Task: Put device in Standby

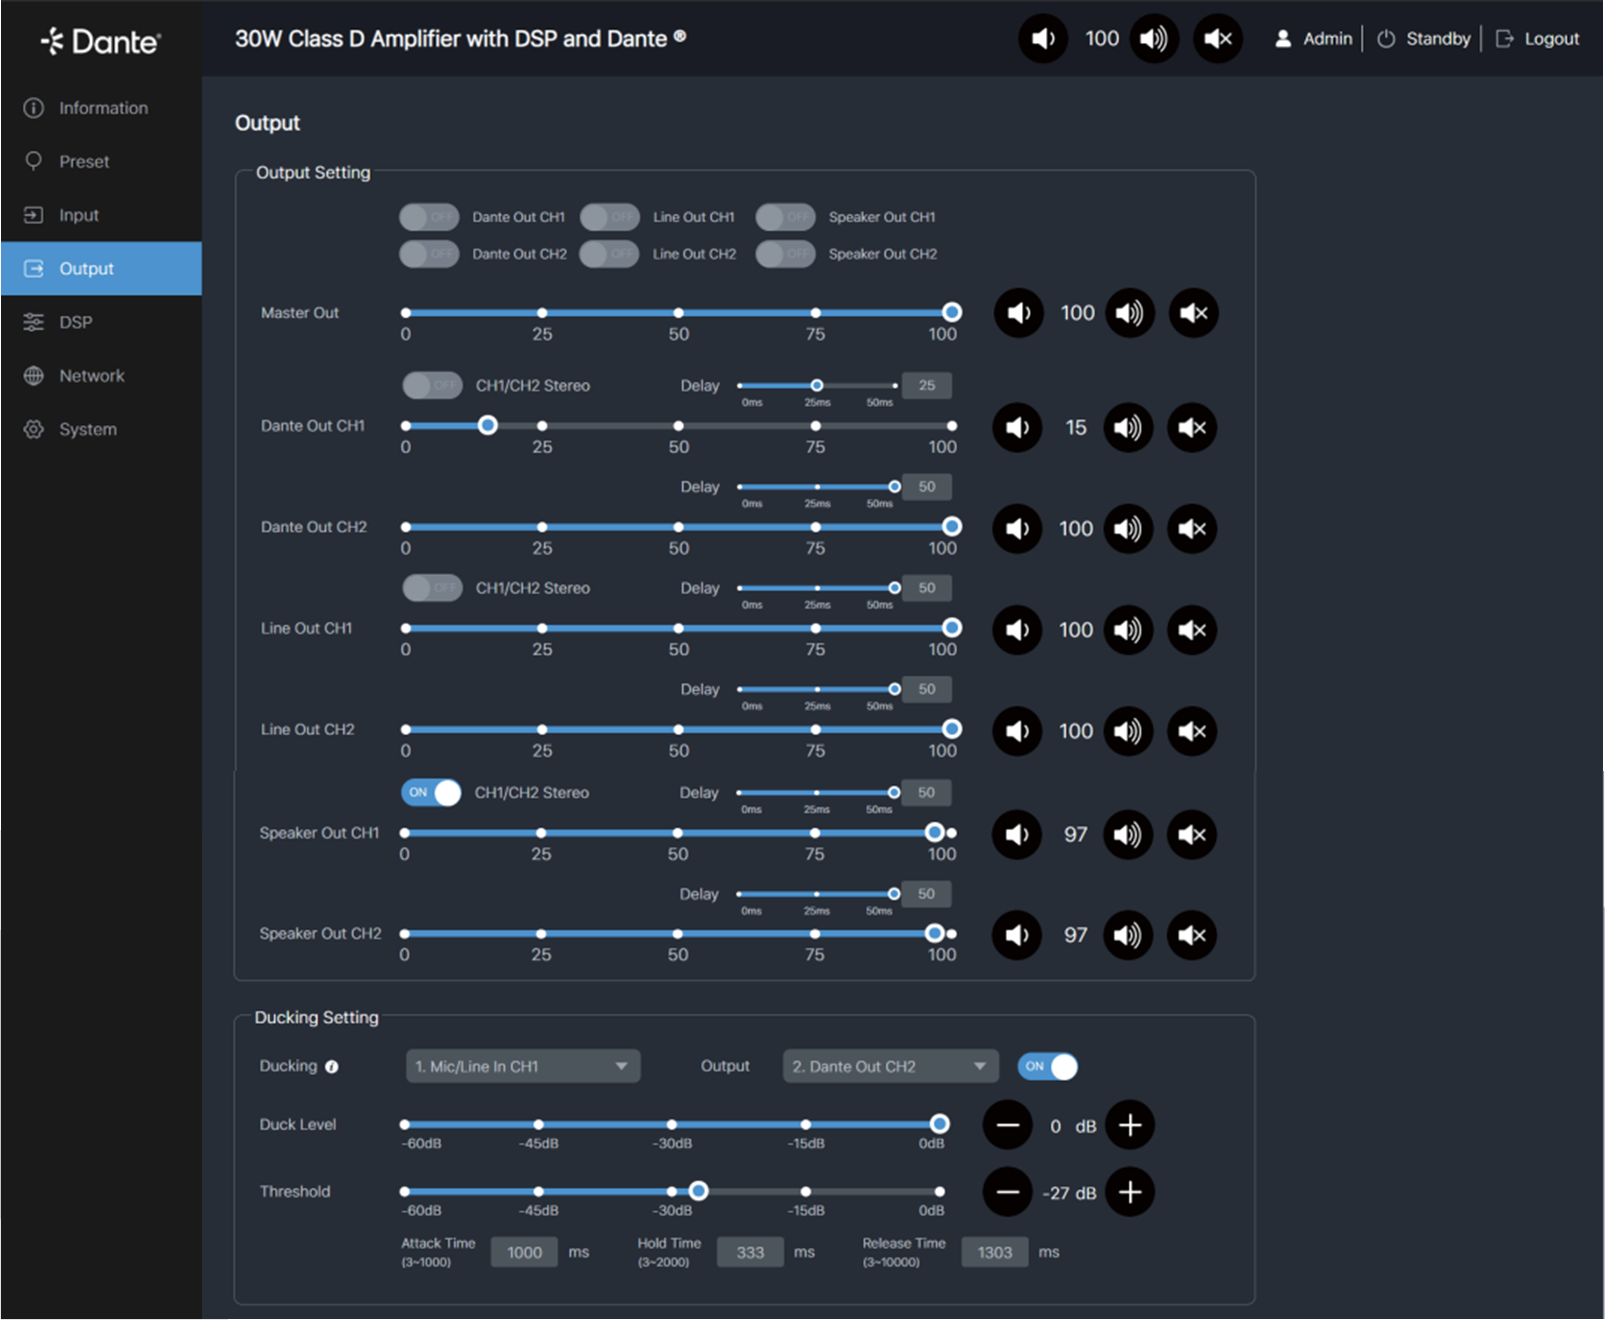Action: point(1425,39)
